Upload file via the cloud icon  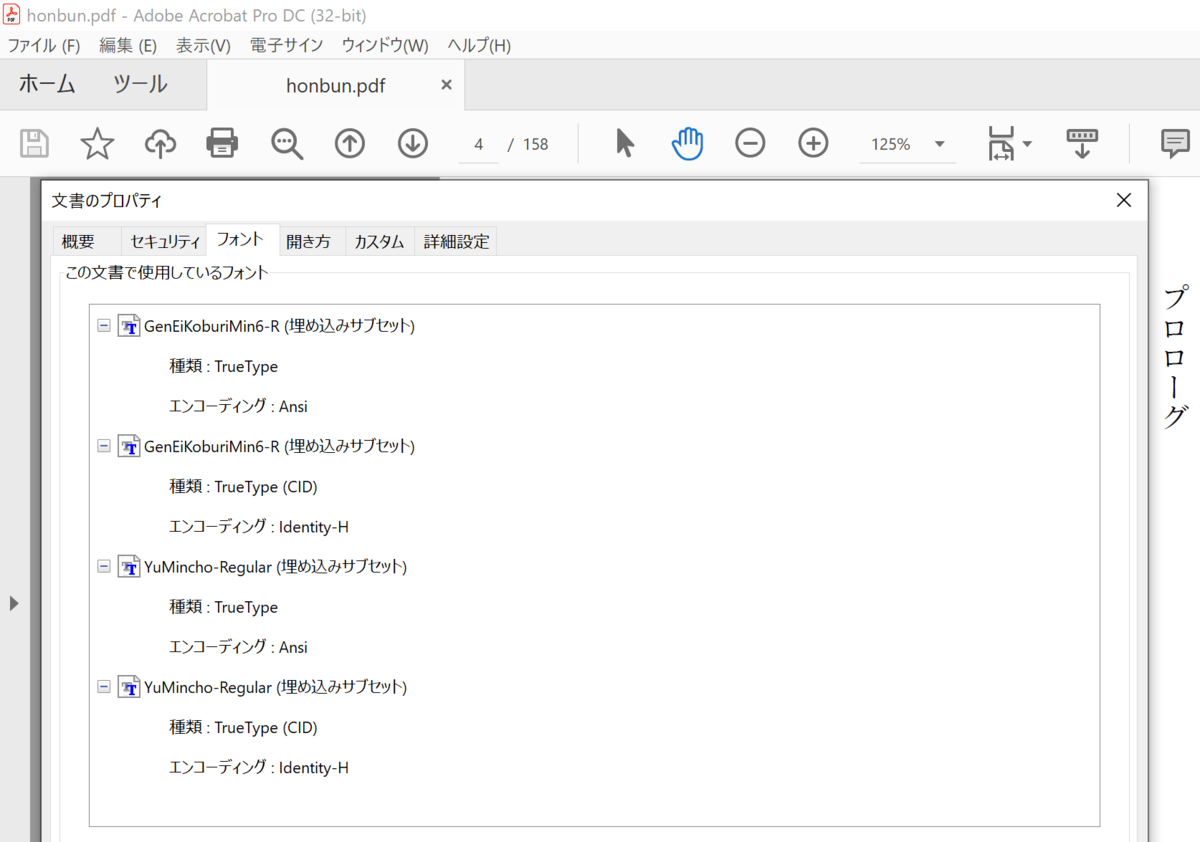(x=160, y=144)
